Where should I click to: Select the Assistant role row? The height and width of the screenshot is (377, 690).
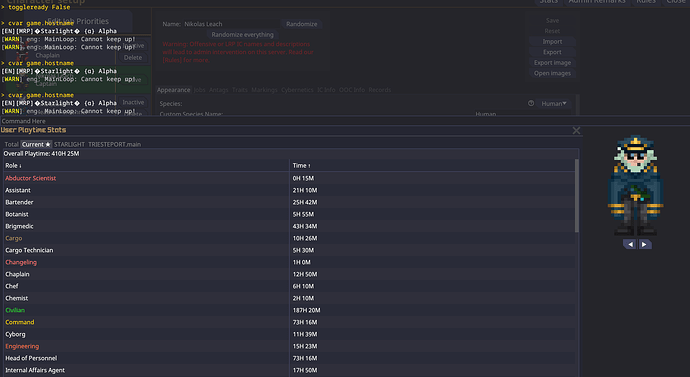coord(290,190)
